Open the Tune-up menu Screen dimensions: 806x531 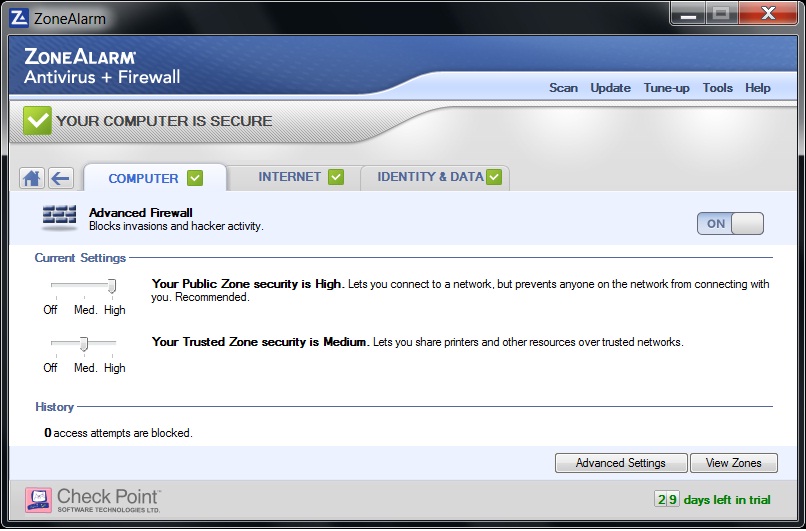click(666, 88)
